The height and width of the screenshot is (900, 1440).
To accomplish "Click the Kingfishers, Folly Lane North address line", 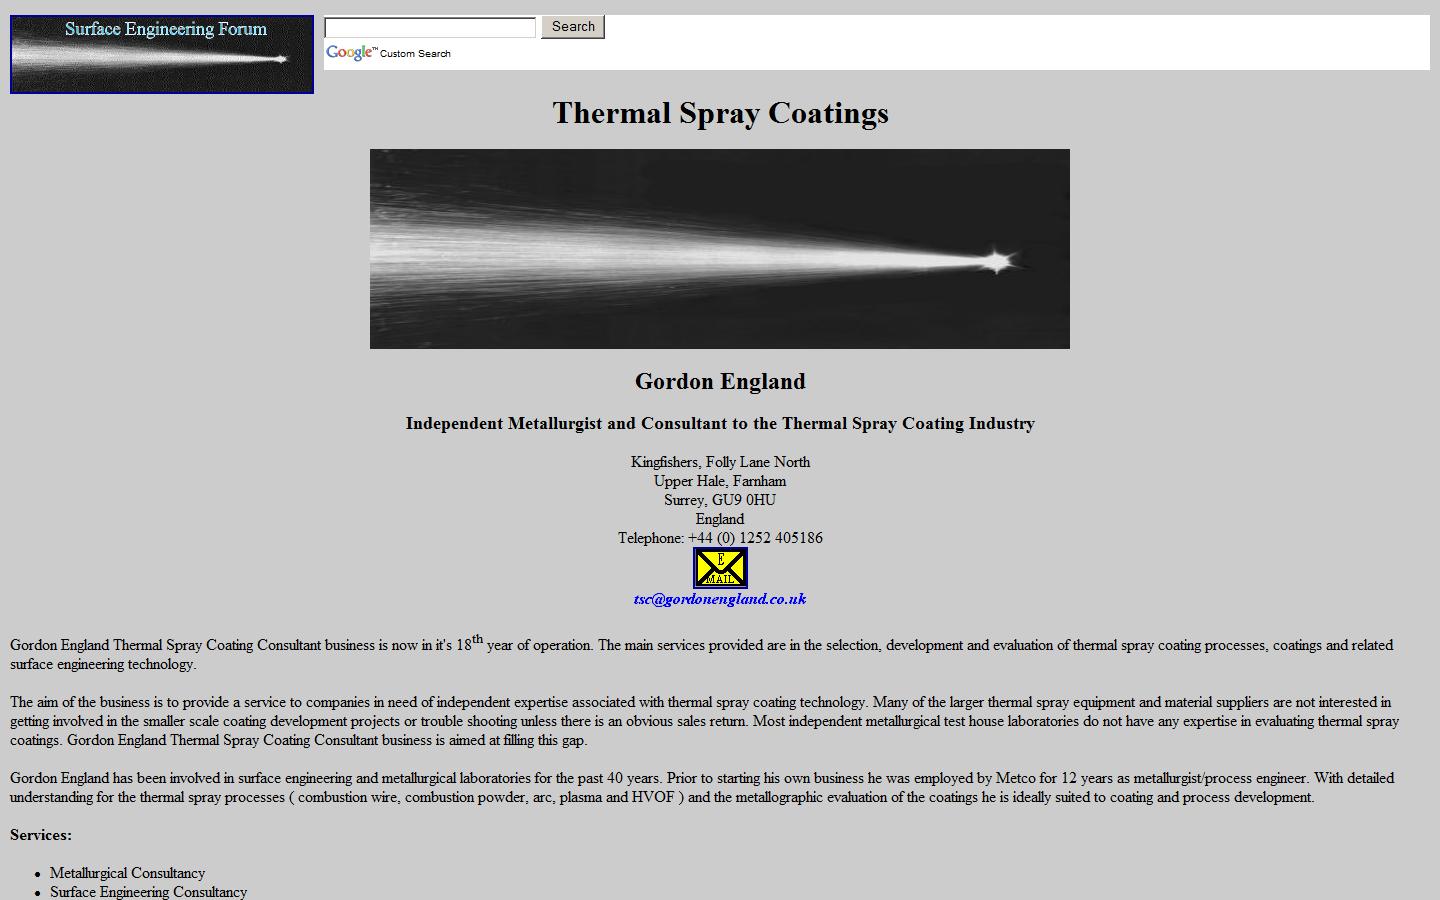I will [x=720, y=462].
